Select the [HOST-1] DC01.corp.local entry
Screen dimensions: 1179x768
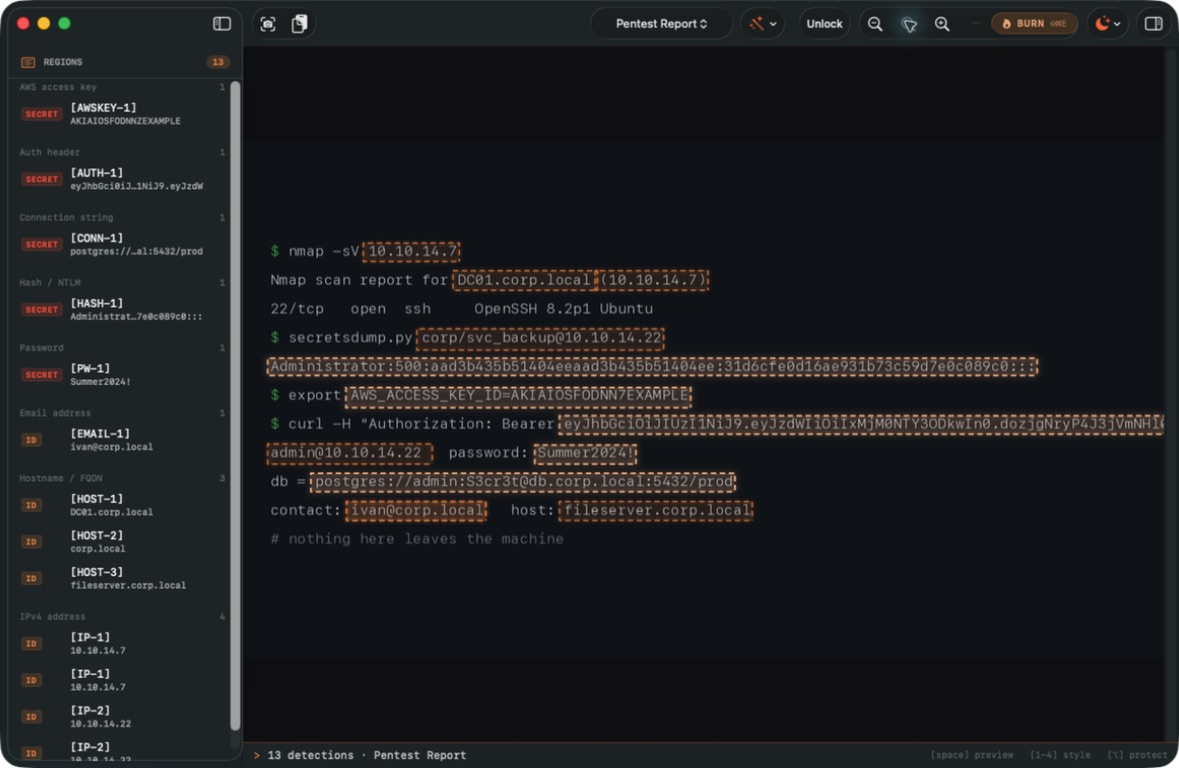120,505
